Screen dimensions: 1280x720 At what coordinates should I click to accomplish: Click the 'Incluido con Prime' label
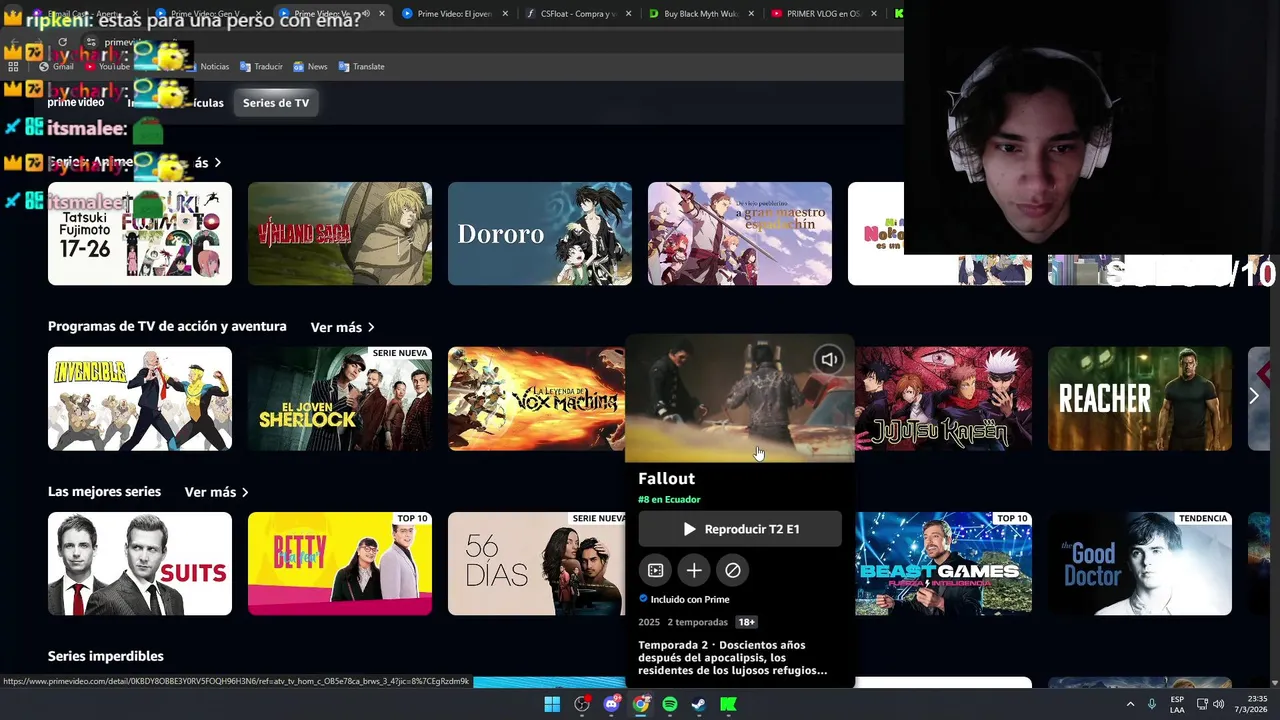(690, 599)
